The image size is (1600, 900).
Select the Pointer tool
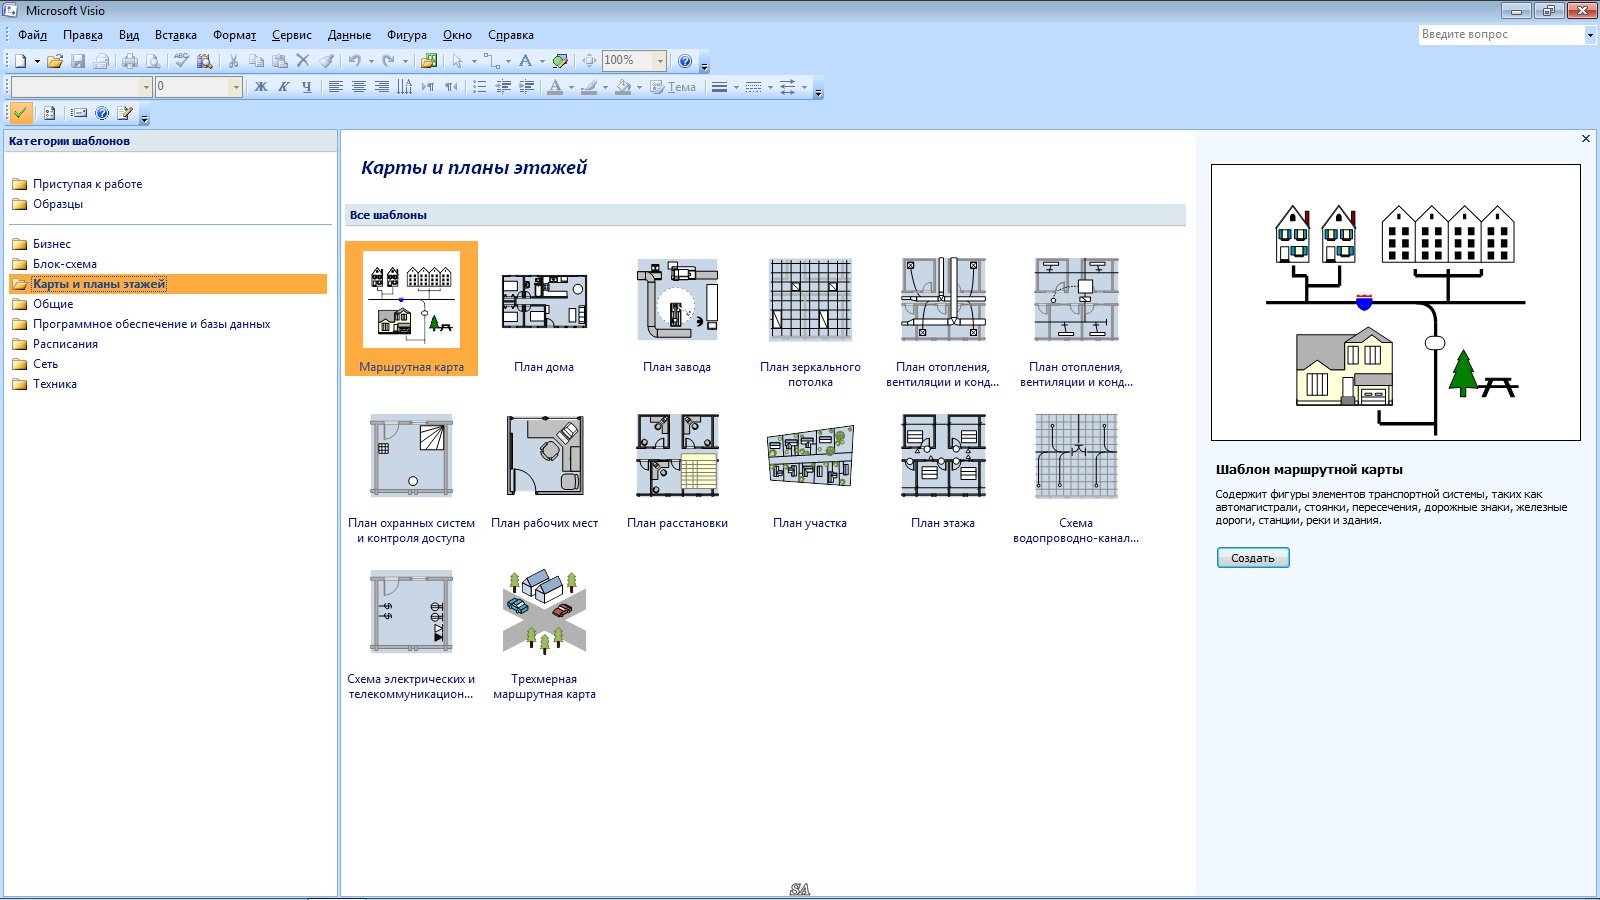click(457, 61)
